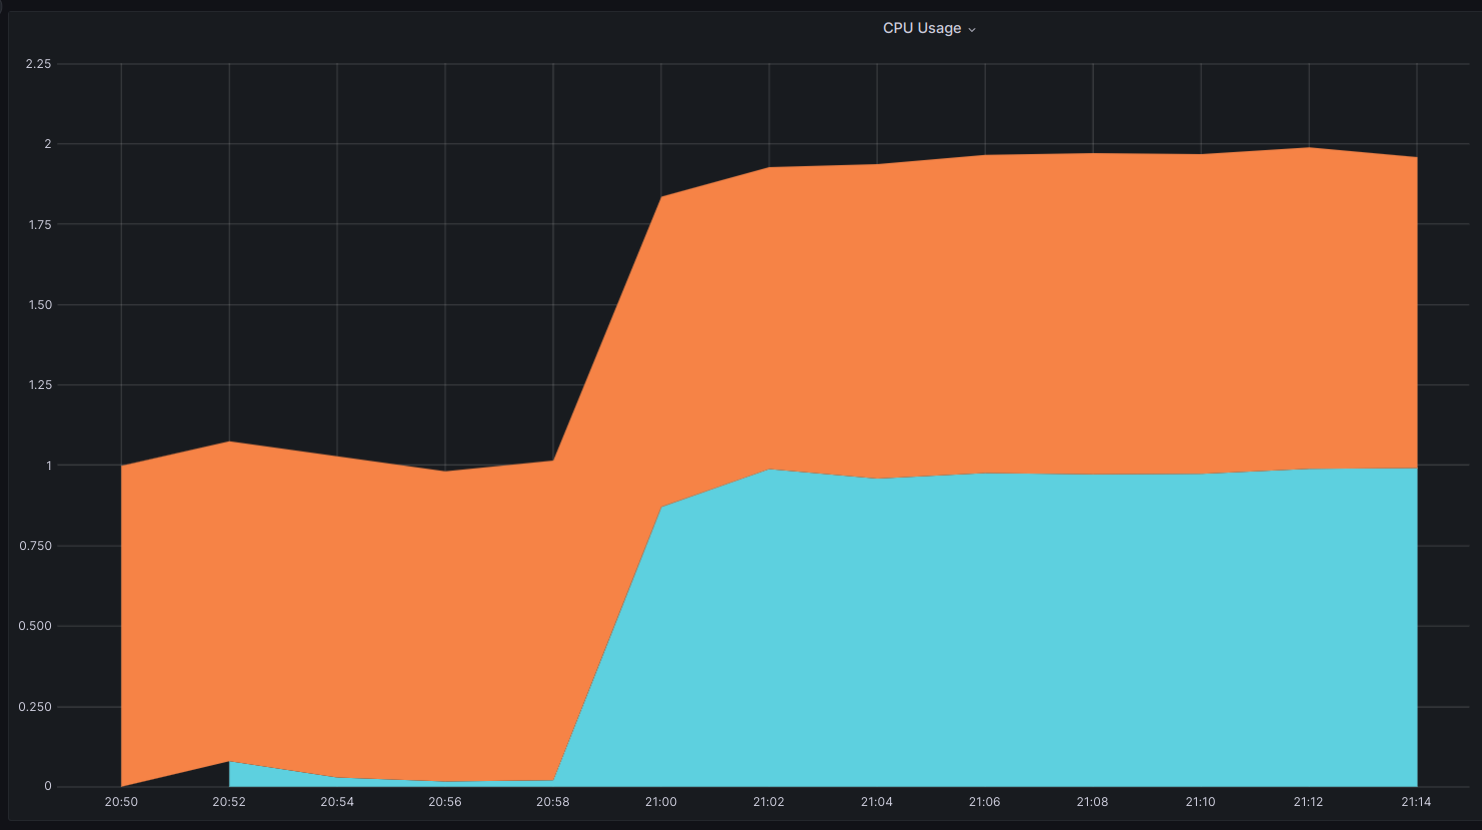Click the 1.50 y-axis label
This screenshot has height=830, width=1482.
coord(40,305)
